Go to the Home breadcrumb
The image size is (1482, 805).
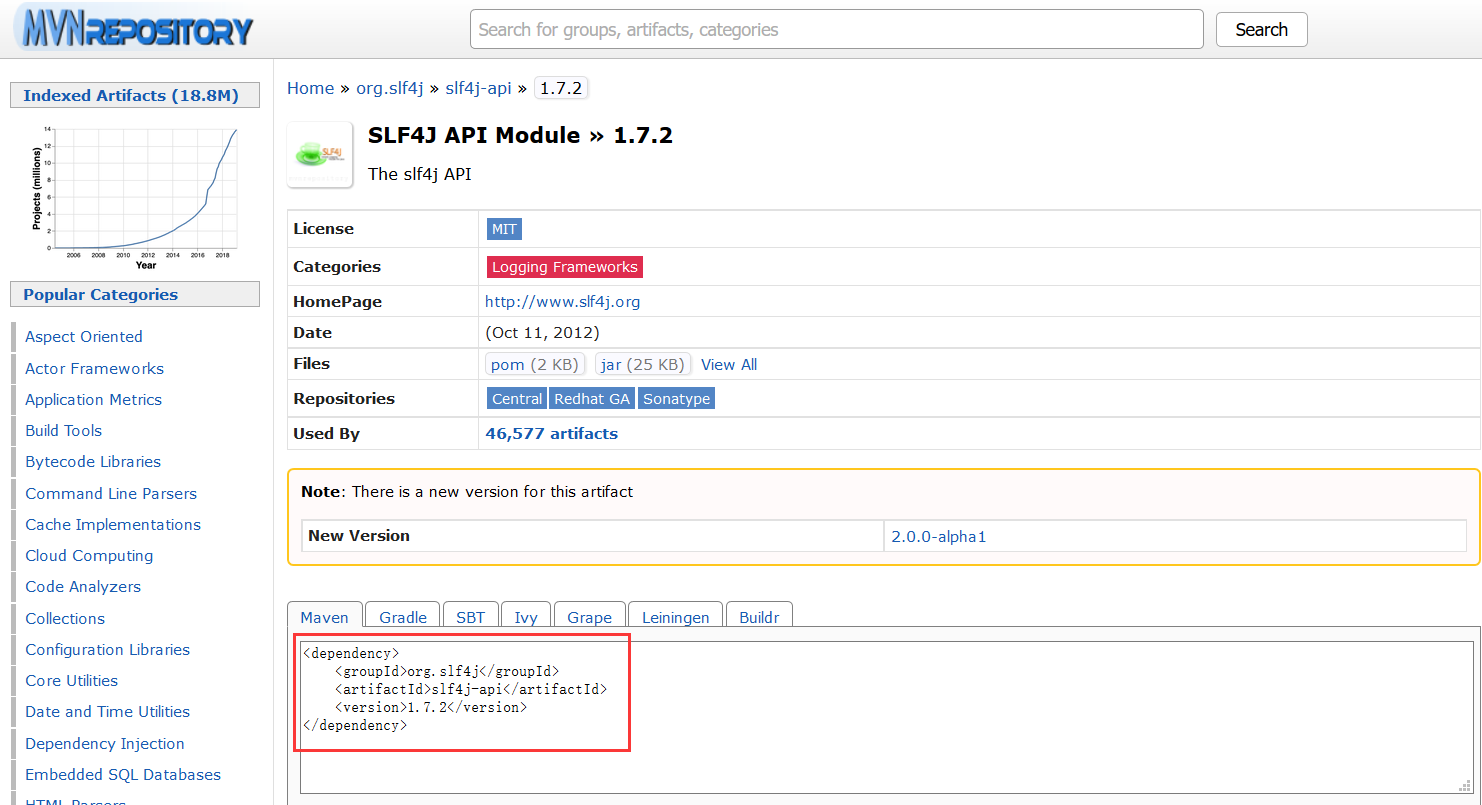[310, 88]
